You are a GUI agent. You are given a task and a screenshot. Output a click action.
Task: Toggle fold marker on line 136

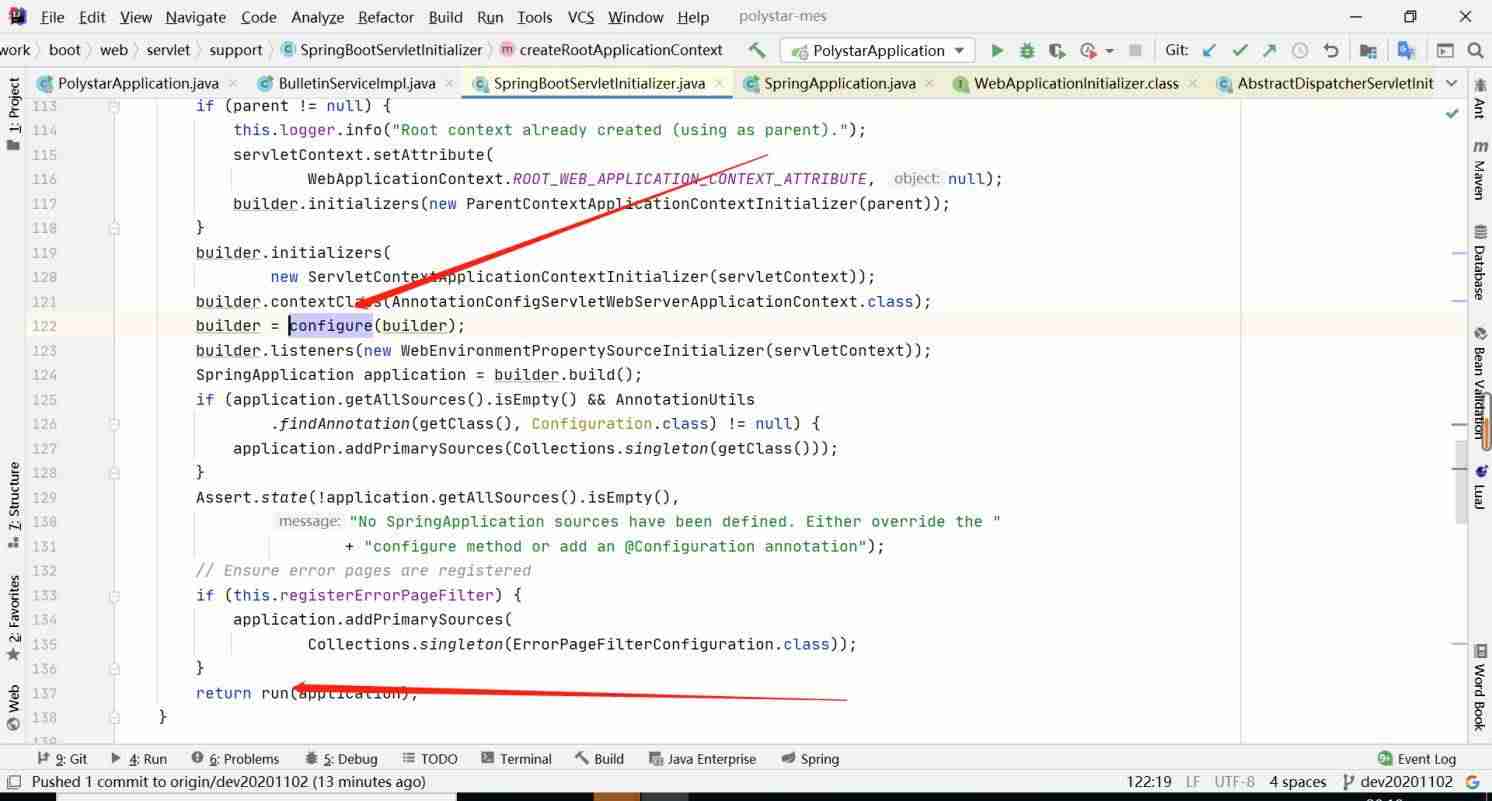click(x=114, y=668)
